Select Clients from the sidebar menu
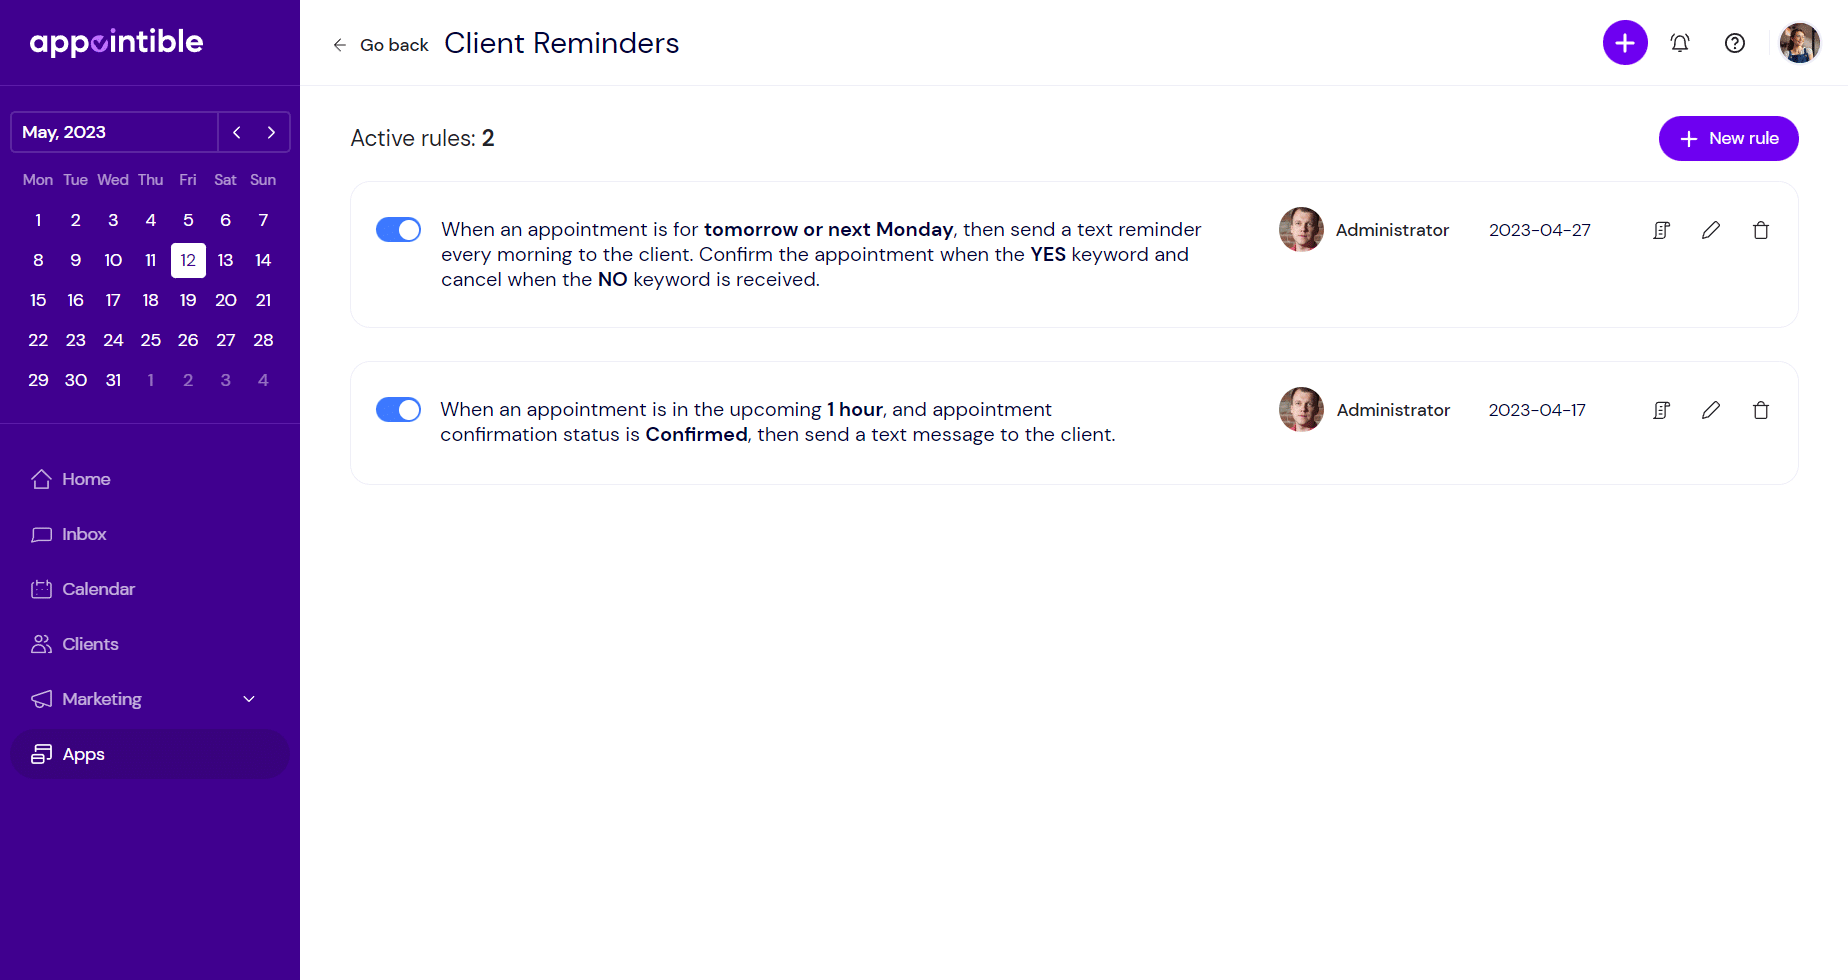Image resolution: width=1848 pixels, height=980 pixels. click(90, 644)
